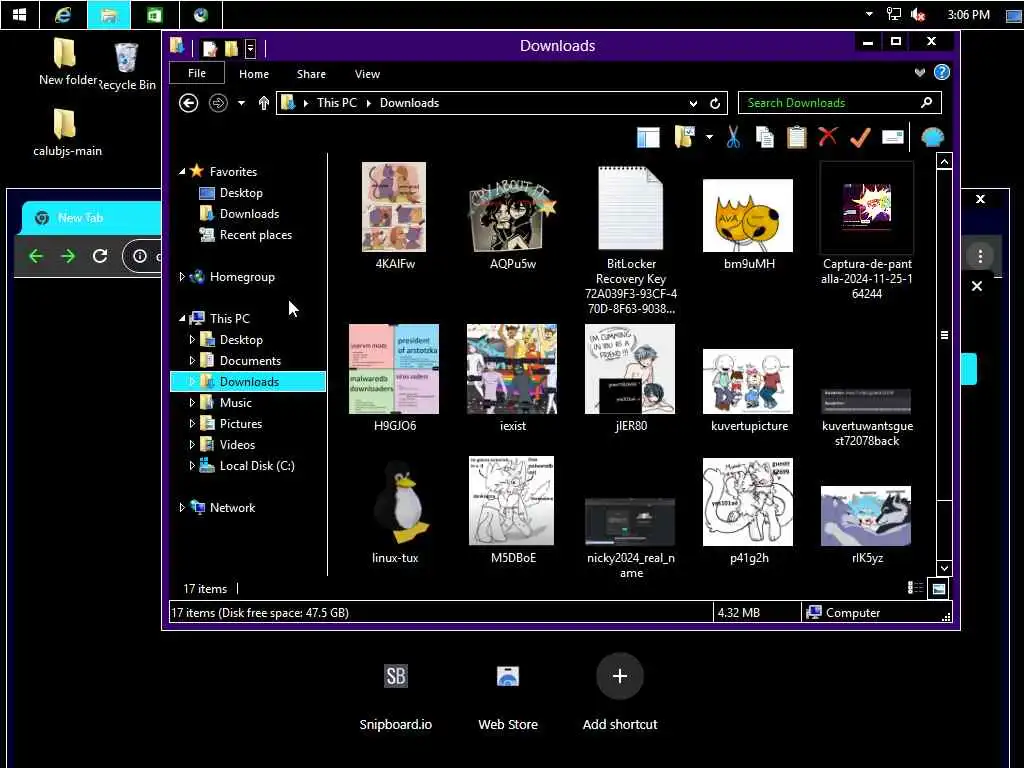Click the folder options toolbar icon

[x=684, y=137]
